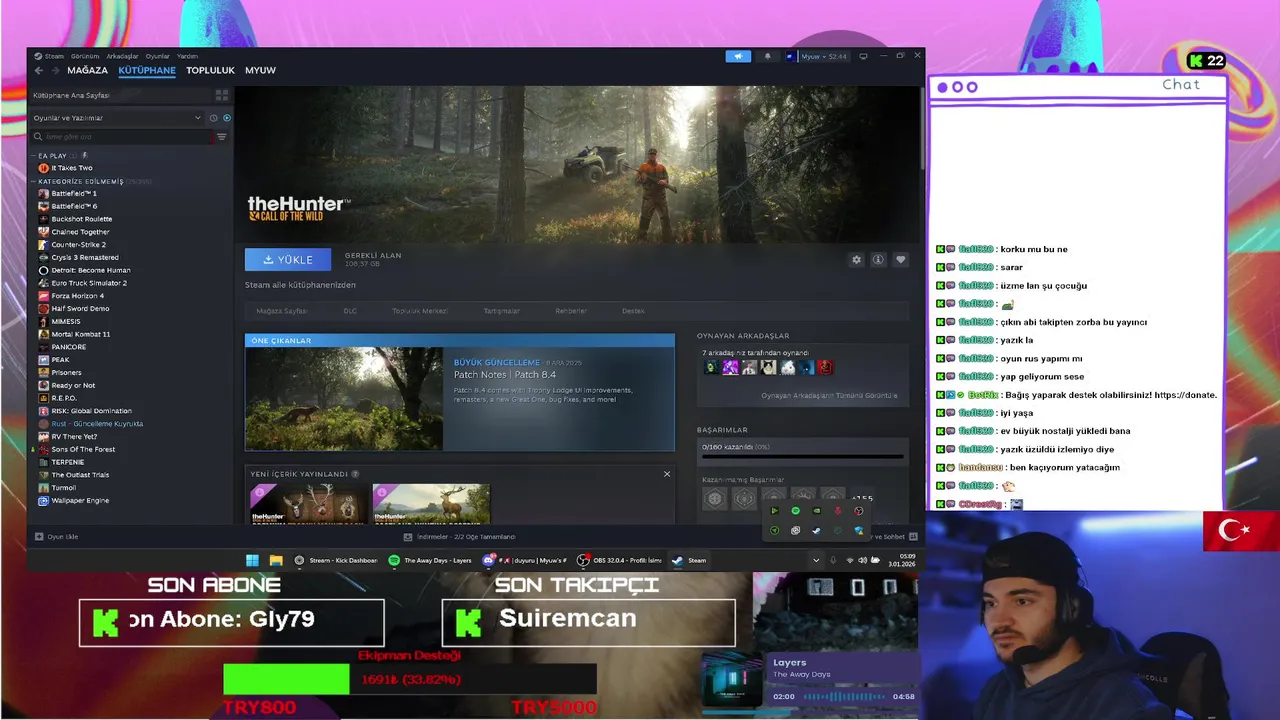Click Kütüphane Ana Sayfası button

[x=120, y=95]
